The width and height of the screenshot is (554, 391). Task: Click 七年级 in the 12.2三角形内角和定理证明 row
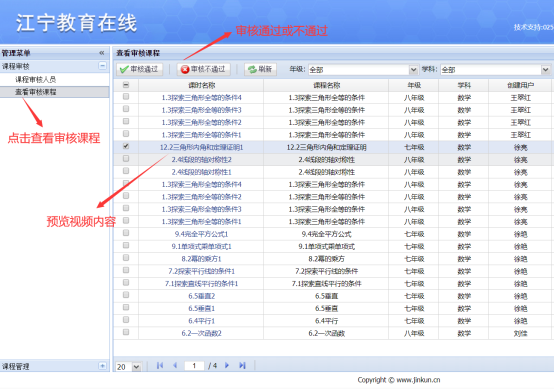tap(414, 147)
